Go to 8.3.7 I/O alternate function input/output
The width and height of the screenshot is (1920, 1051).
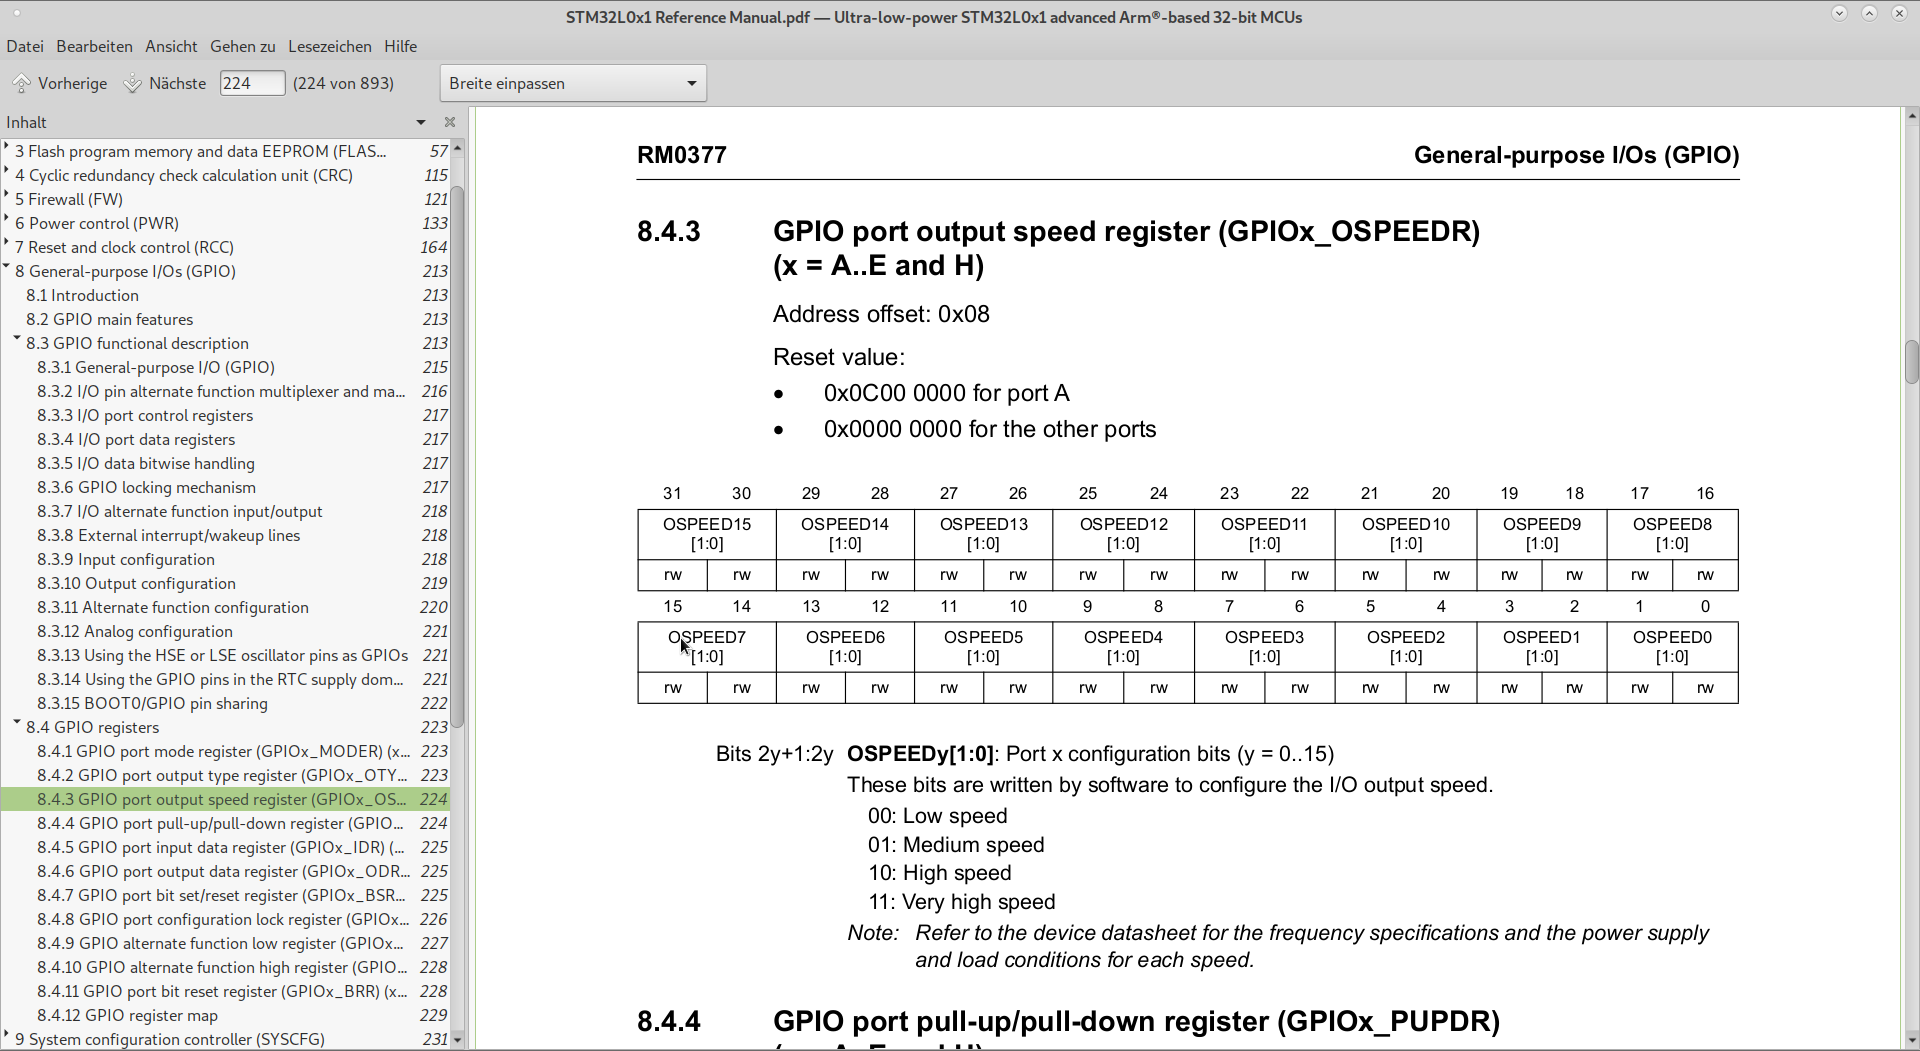(225, 511)
